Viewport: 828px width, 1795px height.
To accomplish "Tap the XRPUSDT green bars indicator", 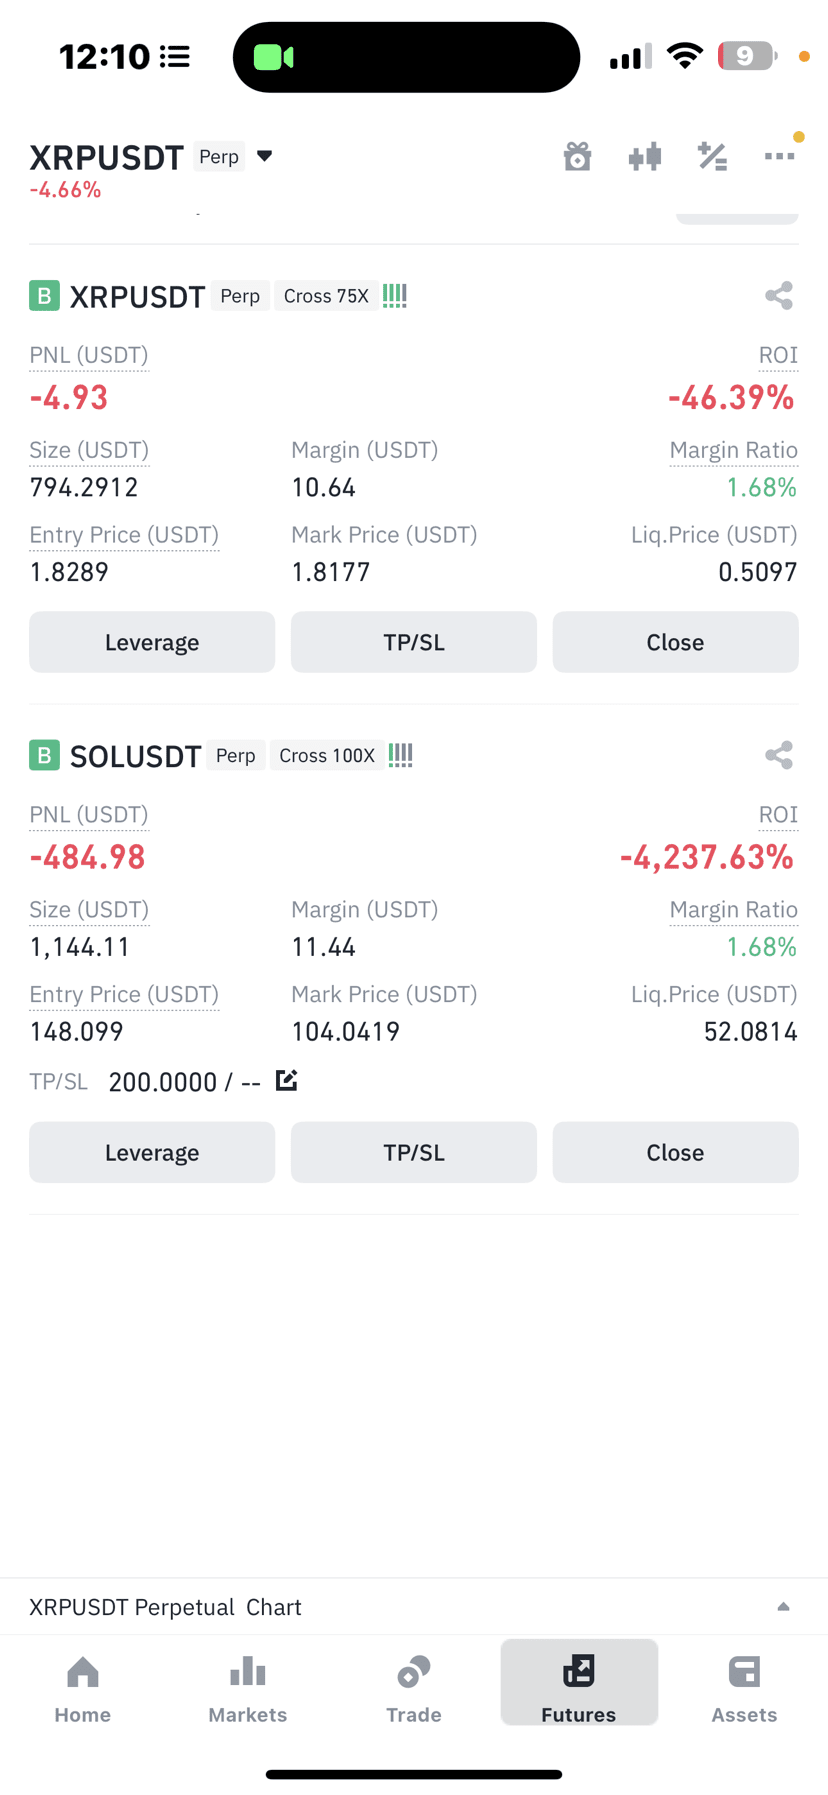I will [x=395, y=296].
